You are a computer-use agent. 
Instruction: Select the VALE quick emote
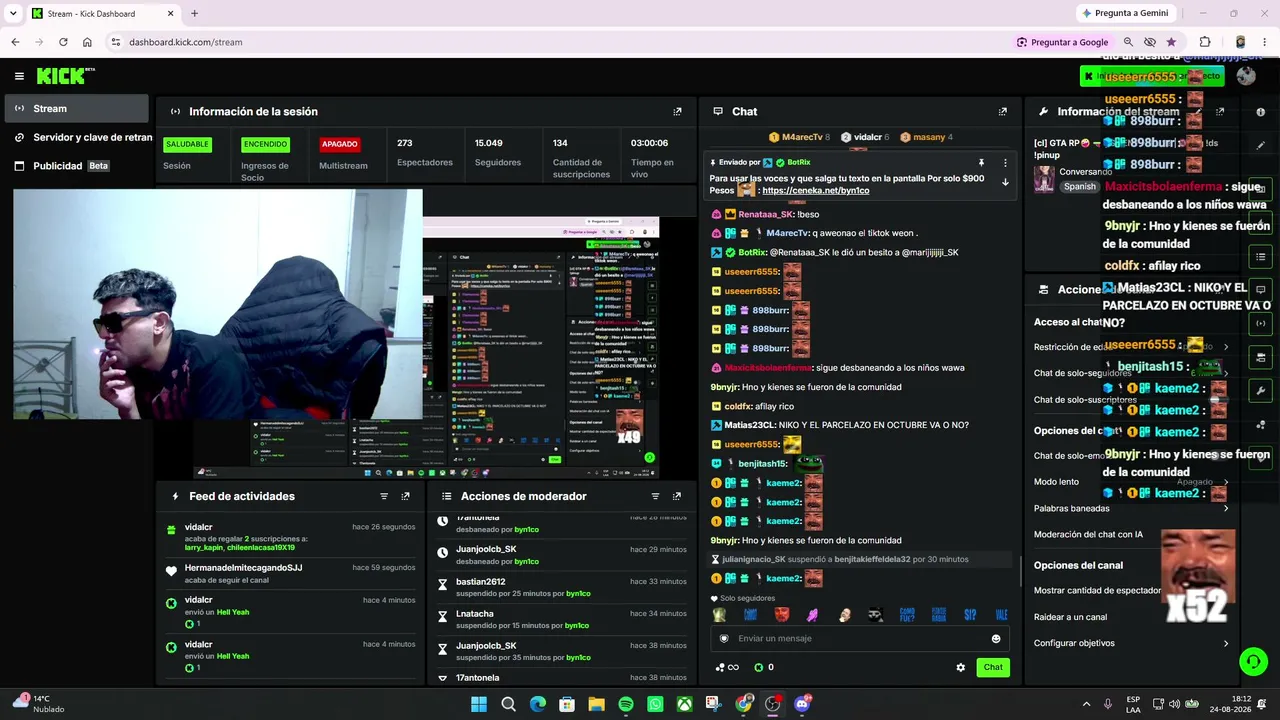(x=1001, y=615)
